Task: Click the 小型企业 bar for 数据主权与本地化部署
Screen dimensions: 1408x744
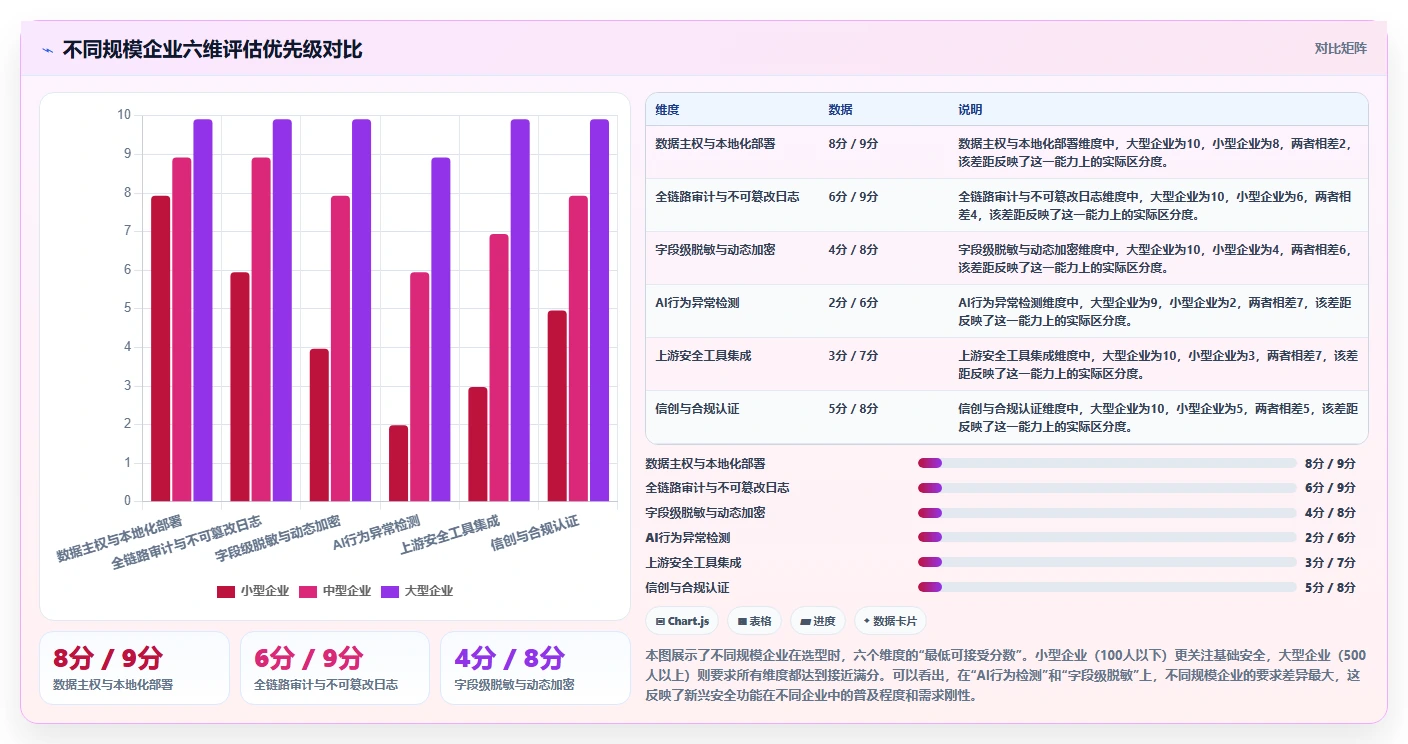Action: 161,348
